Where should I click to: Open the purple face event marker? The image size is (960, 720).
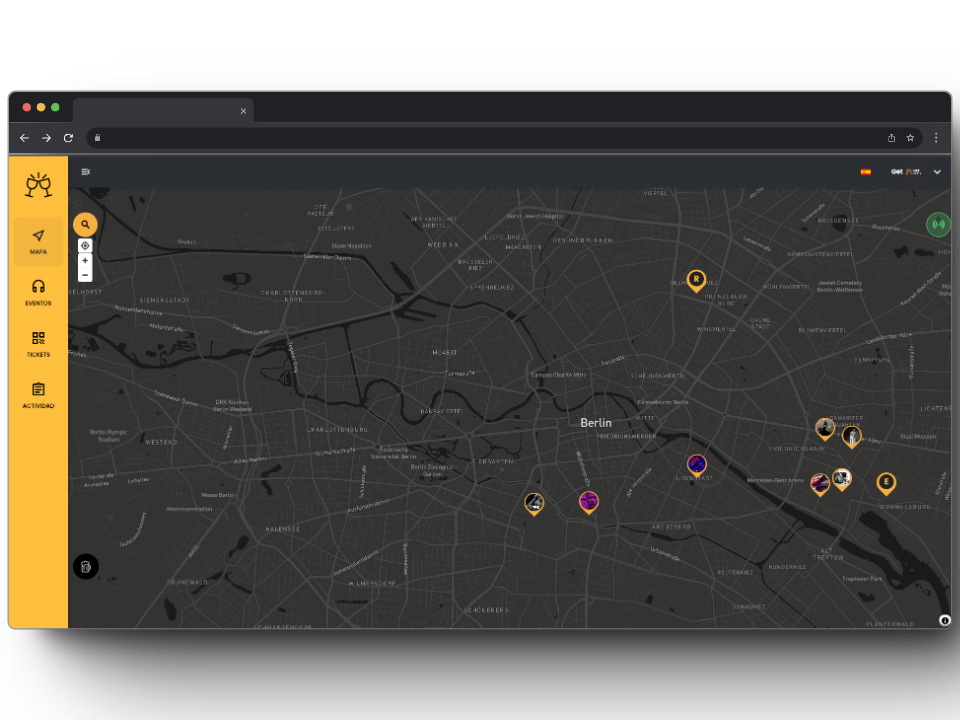point(589,502)
